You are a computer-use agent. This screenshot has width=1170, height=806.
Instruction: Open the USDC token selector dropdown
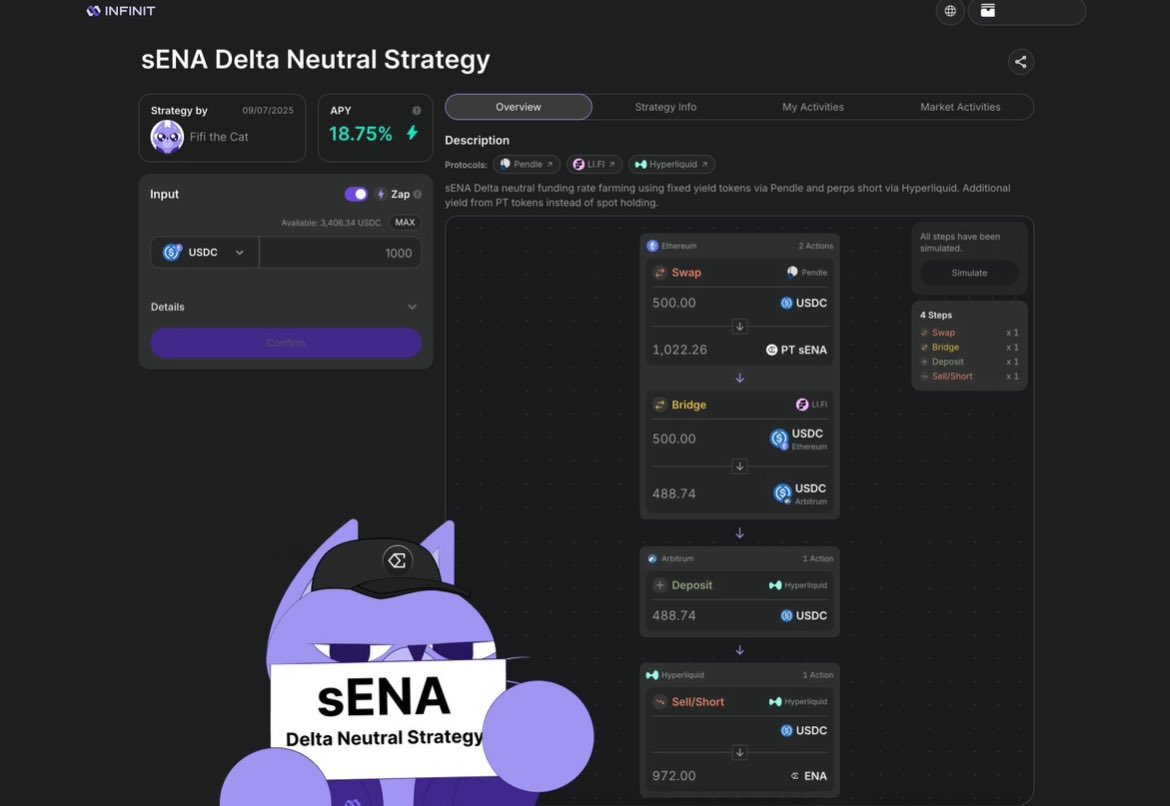pyautogui.click(x=205, y=253)
